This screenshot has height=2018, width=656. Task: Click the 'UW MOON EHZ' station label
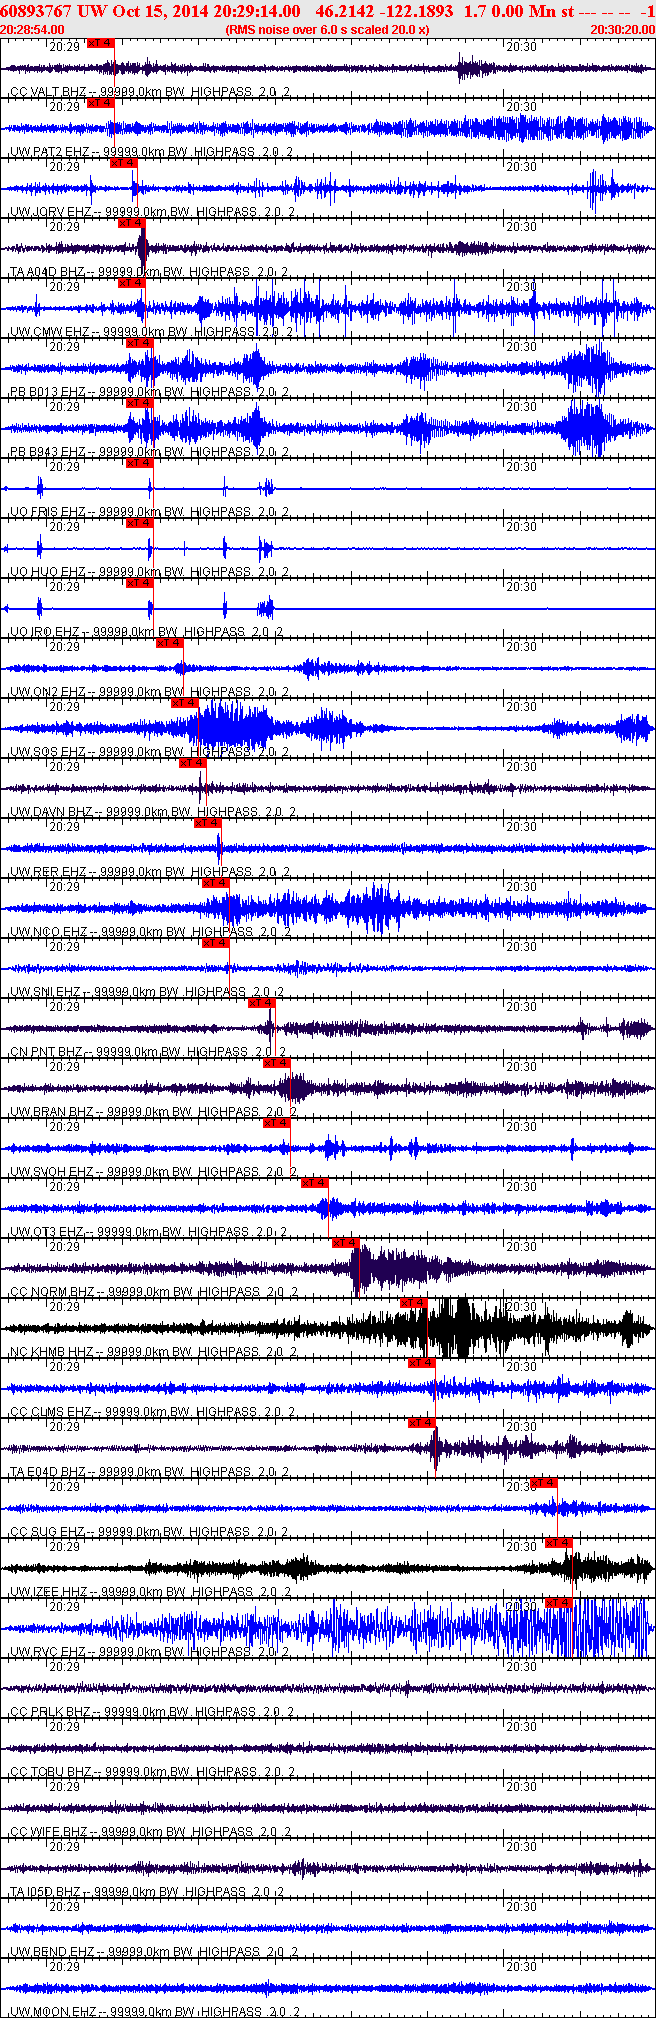point(53,2011)
